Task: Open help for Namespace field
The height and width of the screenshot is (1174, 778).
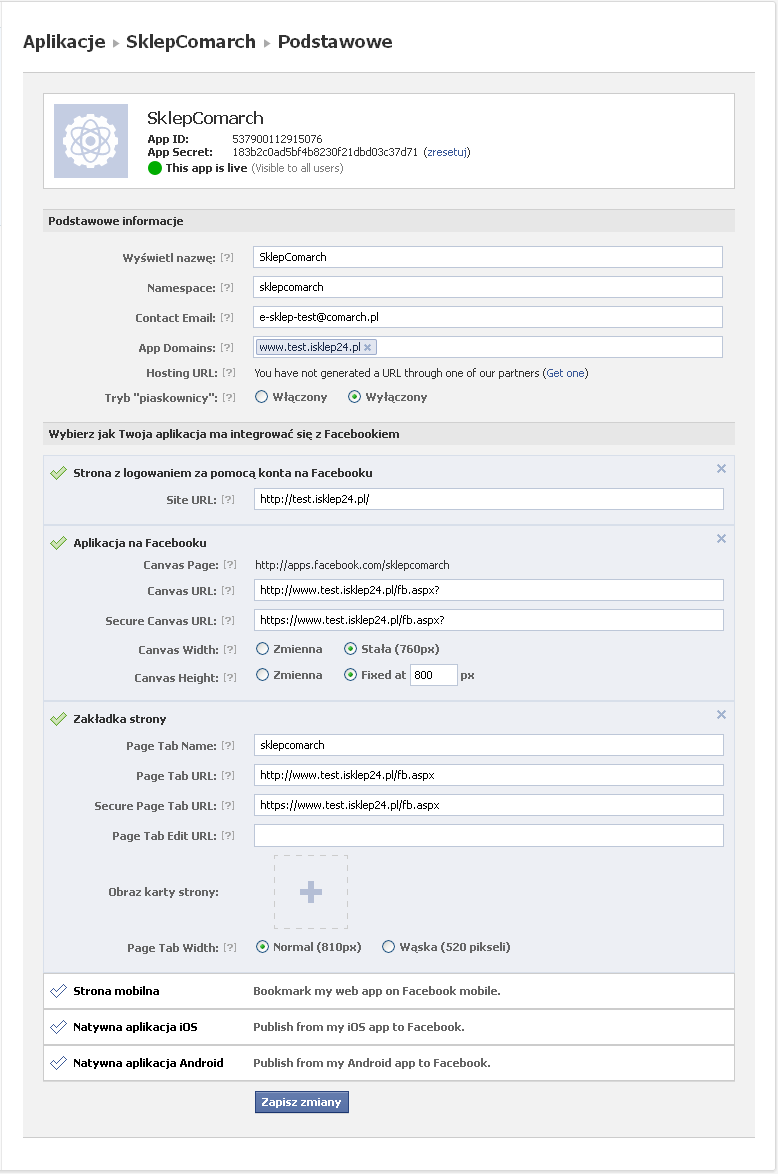Action: (x=227, y=288)
